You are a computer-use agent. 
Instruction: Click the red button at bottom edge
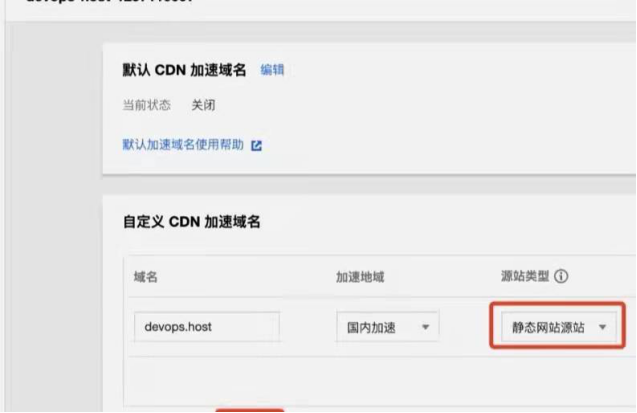[249, 411]
